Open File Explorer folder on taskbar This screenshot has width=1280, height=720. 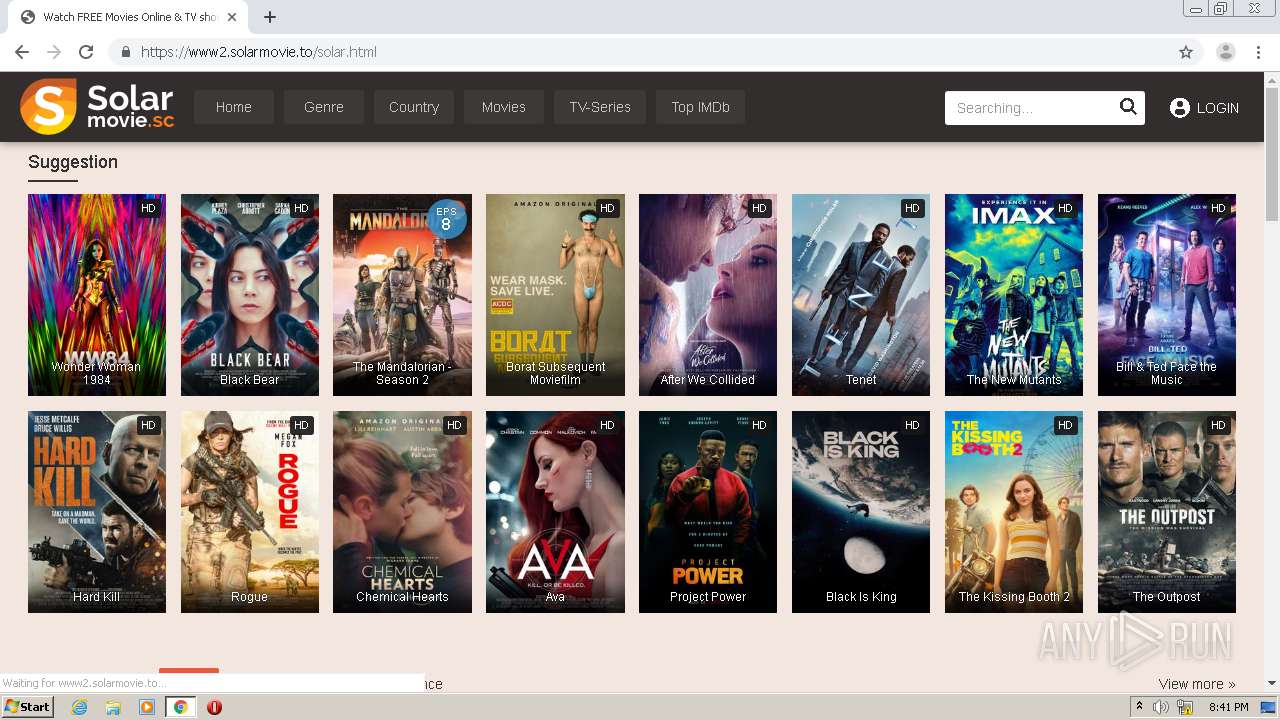click(x=113, y=707)
